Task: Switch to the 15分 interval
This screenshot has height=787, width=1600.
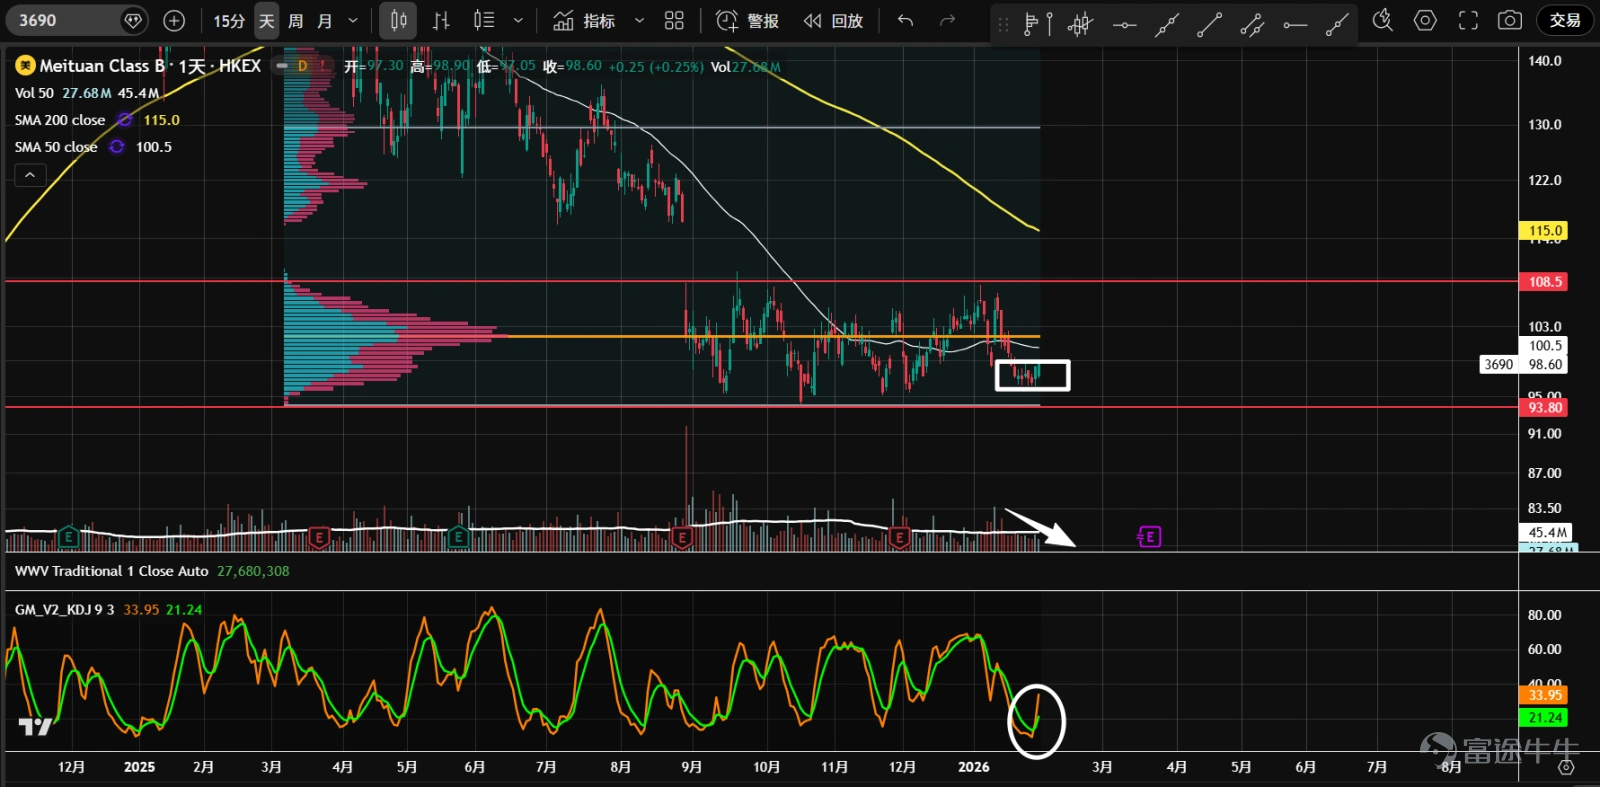Action: pos(229,20)
